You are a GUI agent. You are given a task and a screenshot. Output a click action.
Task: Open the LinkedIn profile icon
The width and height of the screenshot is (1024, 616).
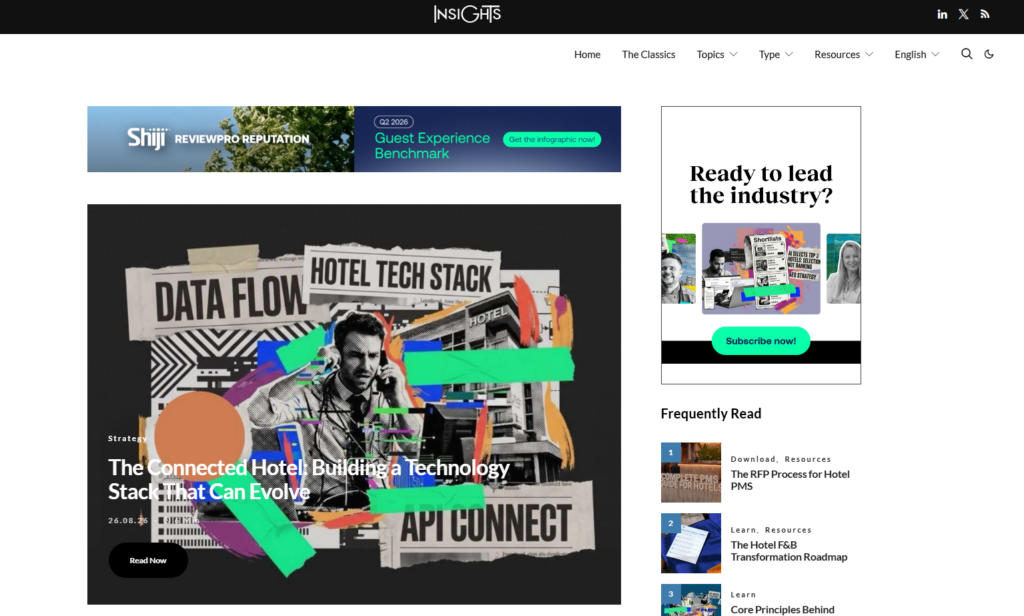point(942,14)
